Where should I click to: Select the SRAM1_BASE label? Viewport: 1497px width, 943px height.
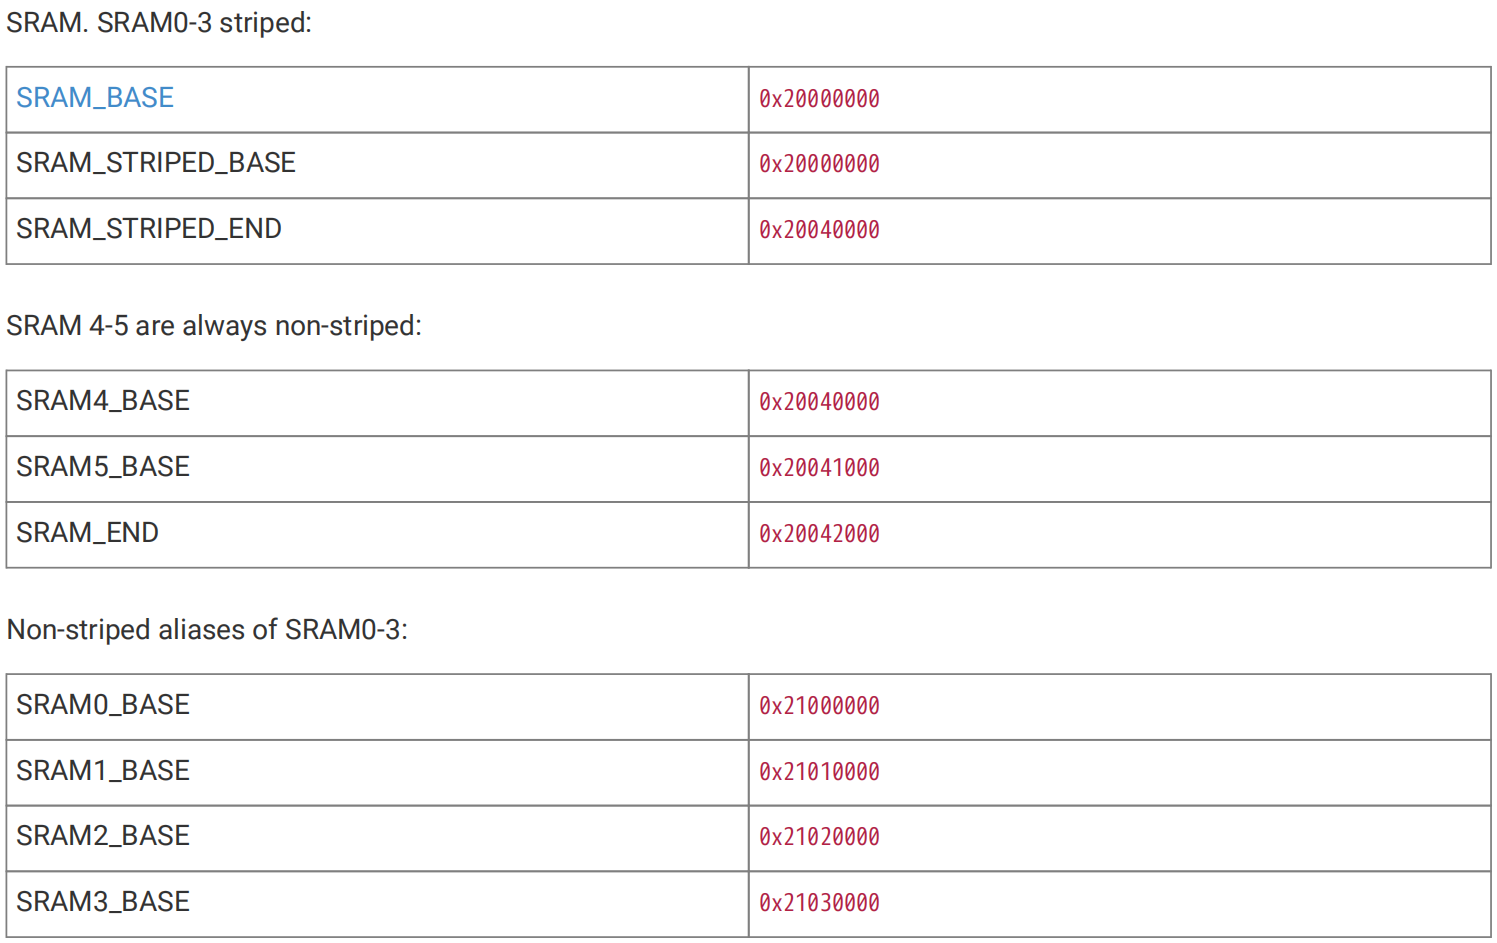(103, 771)
